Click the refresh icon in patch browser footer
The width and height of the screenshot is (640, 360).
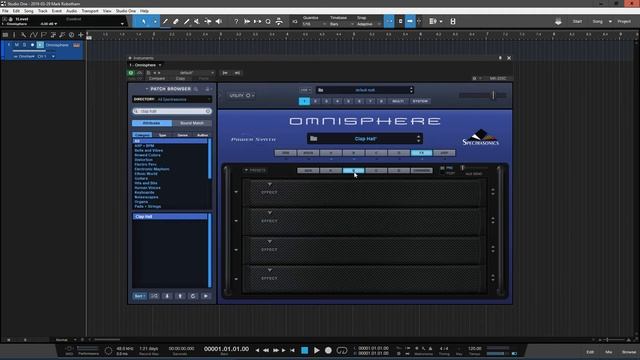[x=193, y=296]
